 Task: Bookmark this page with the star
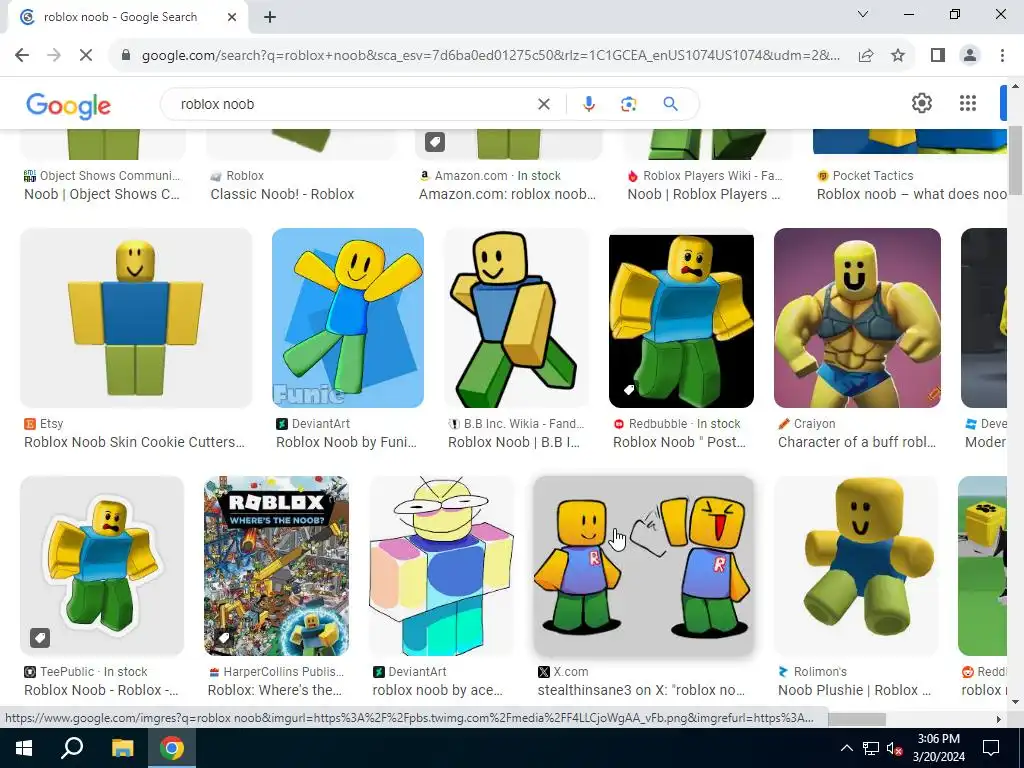point(898,56)
